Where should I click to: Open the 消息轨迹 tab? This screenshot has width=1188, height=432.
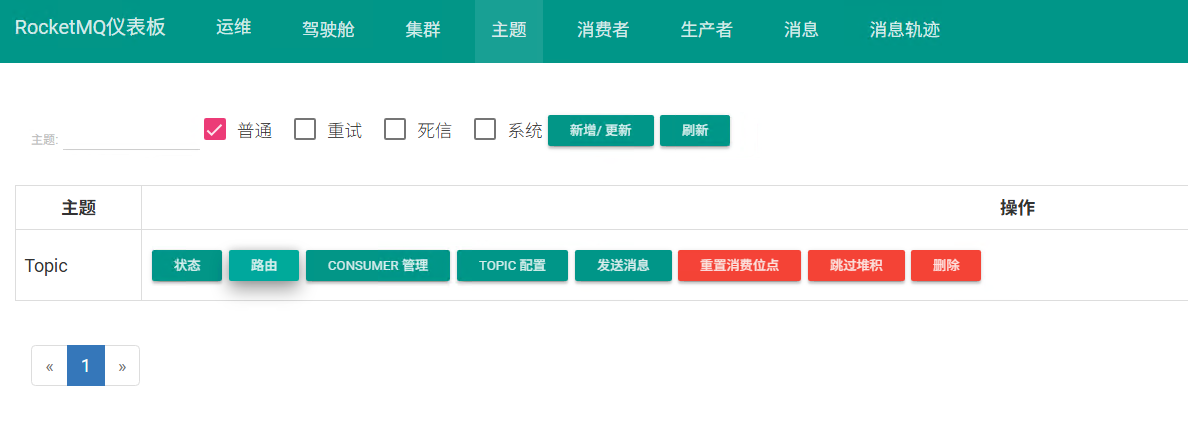(904, 30)
